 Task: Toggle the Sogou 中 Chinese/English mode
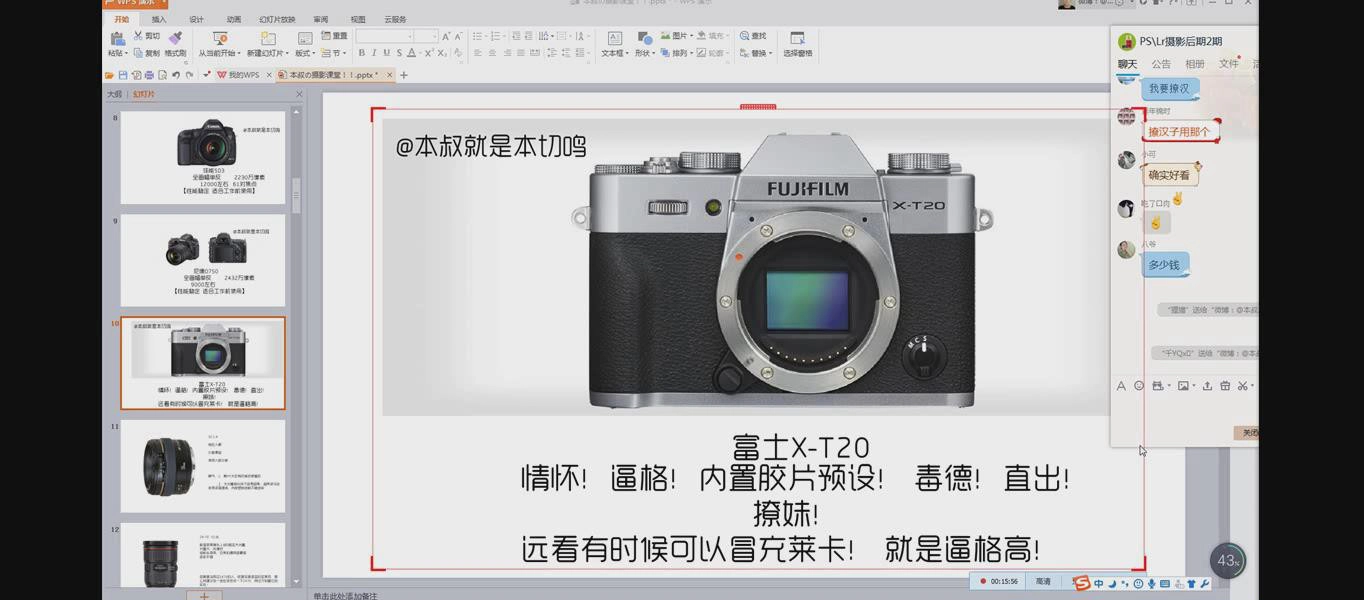coord(1098,583)
